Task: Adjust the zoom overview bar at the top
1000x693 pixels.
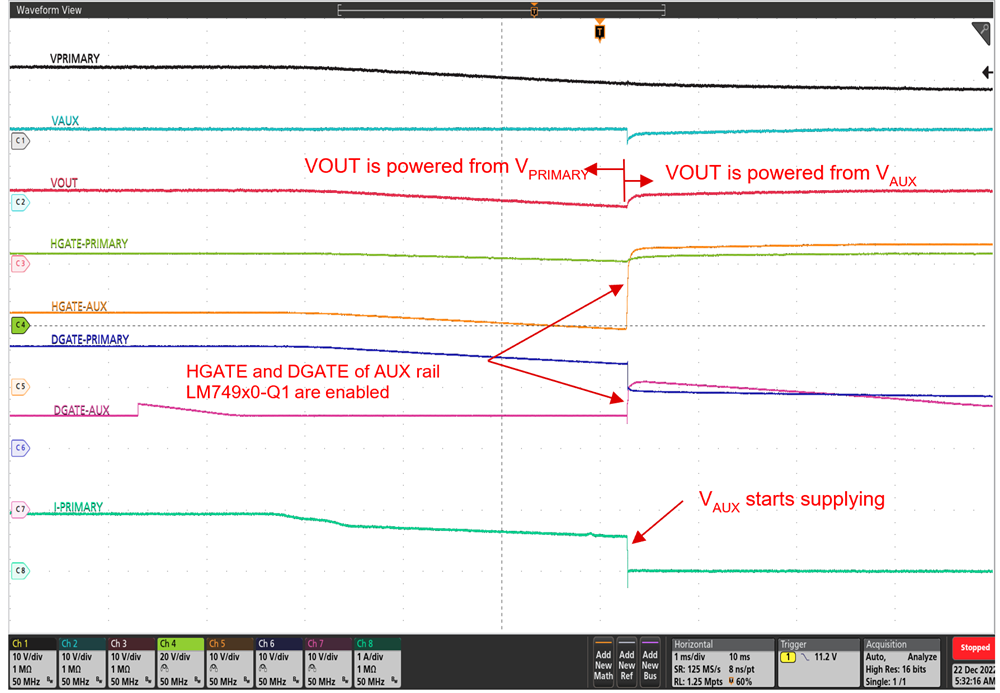Action: (x=502, y=9)
